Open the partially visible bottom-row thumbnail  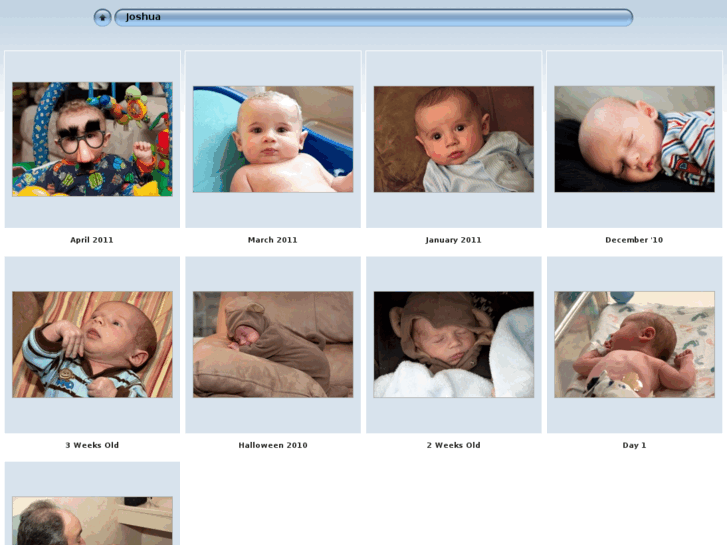click(92, 520)
